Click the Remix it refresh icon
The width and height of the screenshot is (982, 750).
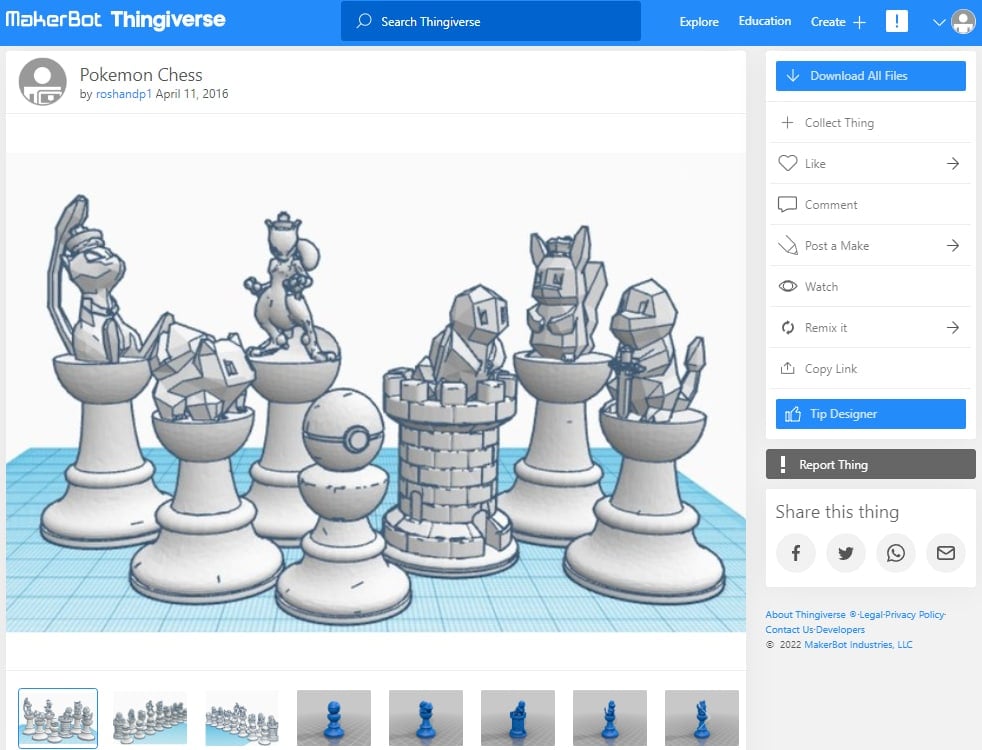tap(788, 327)
